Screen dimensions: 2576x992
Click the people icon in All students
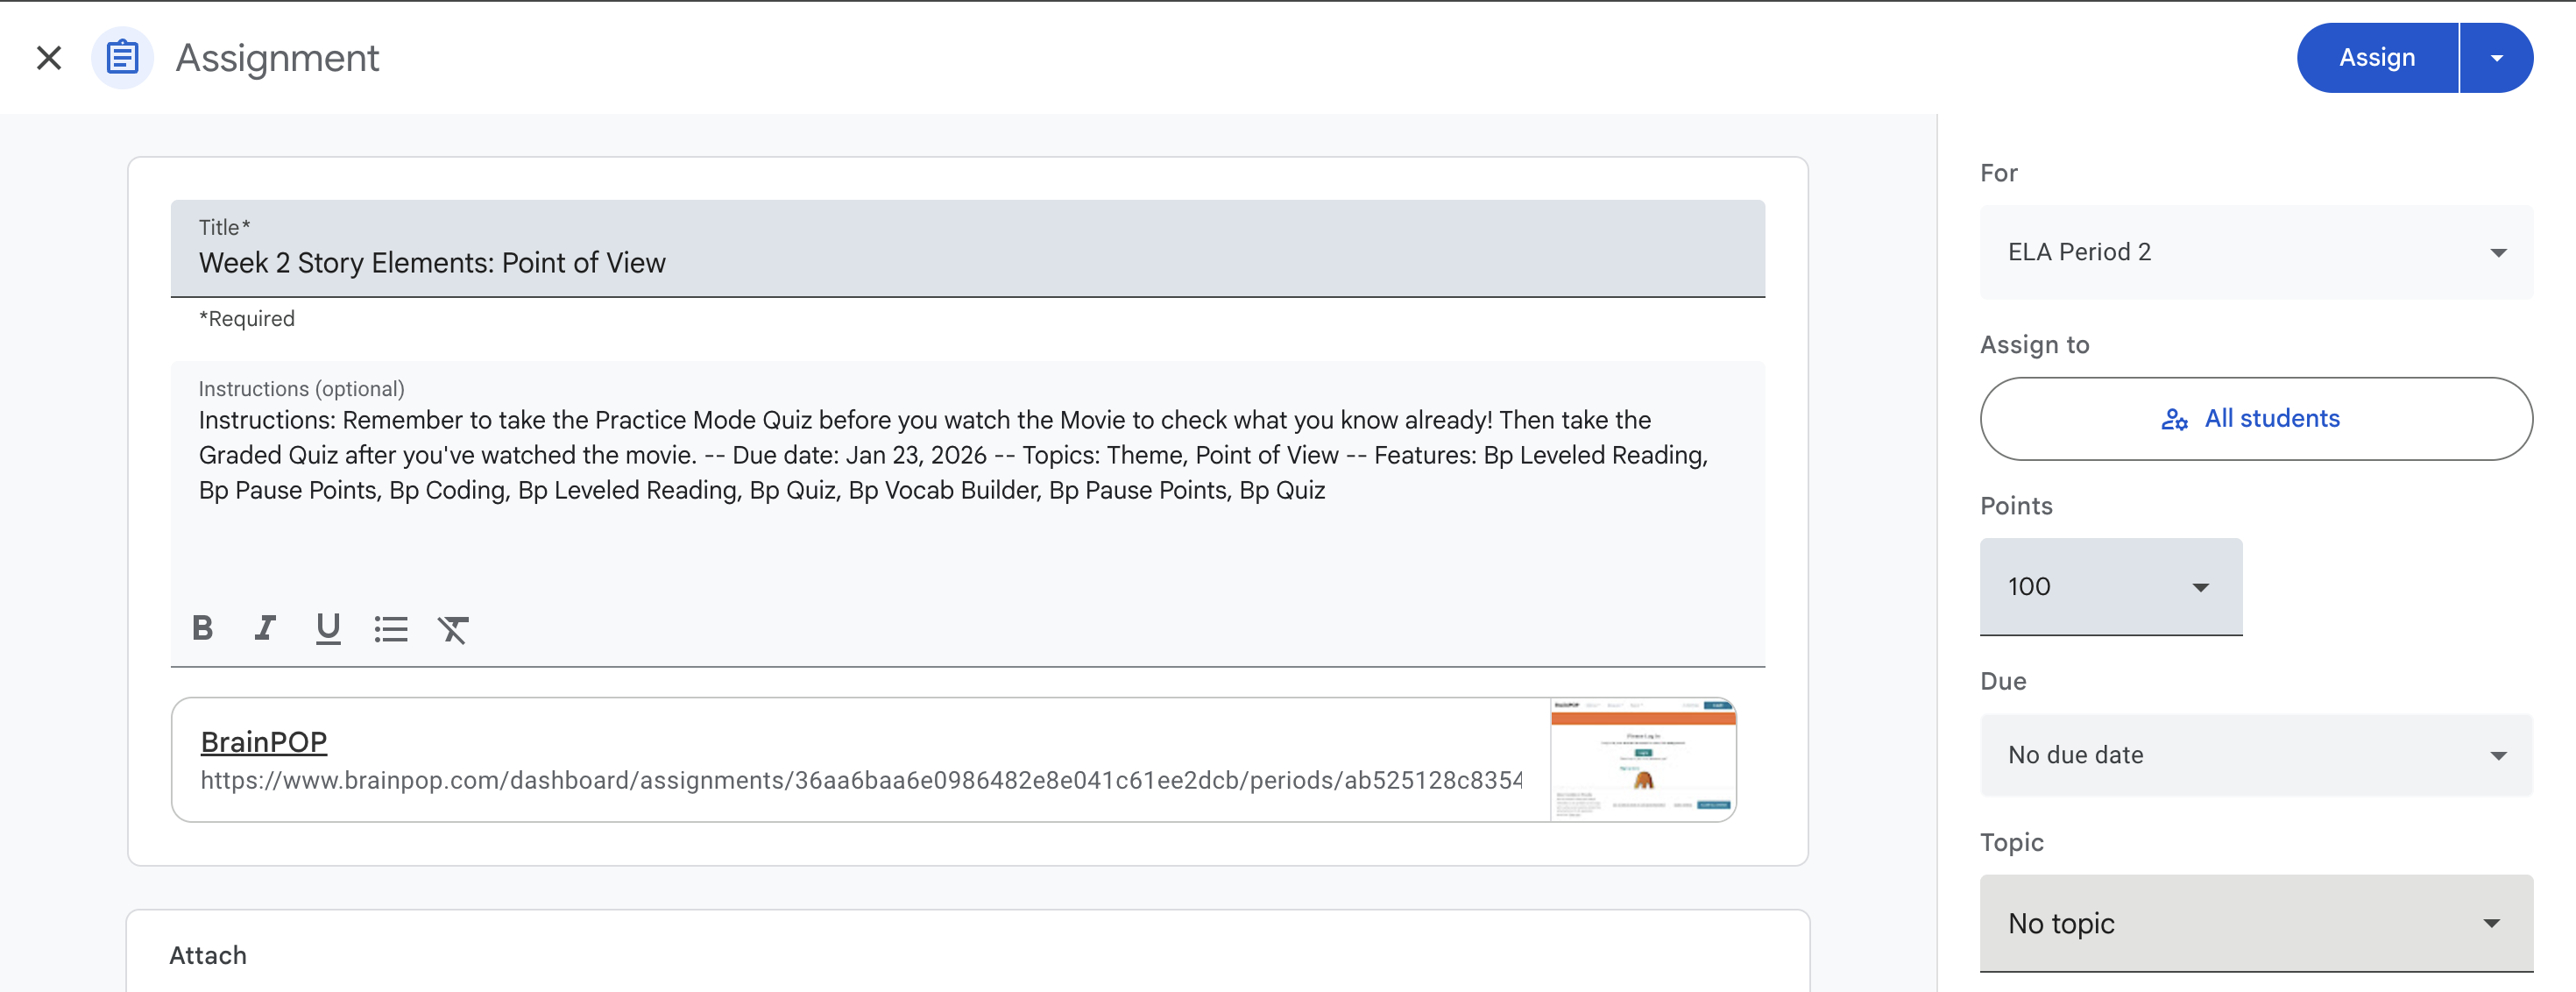(x=2174, y=419)
